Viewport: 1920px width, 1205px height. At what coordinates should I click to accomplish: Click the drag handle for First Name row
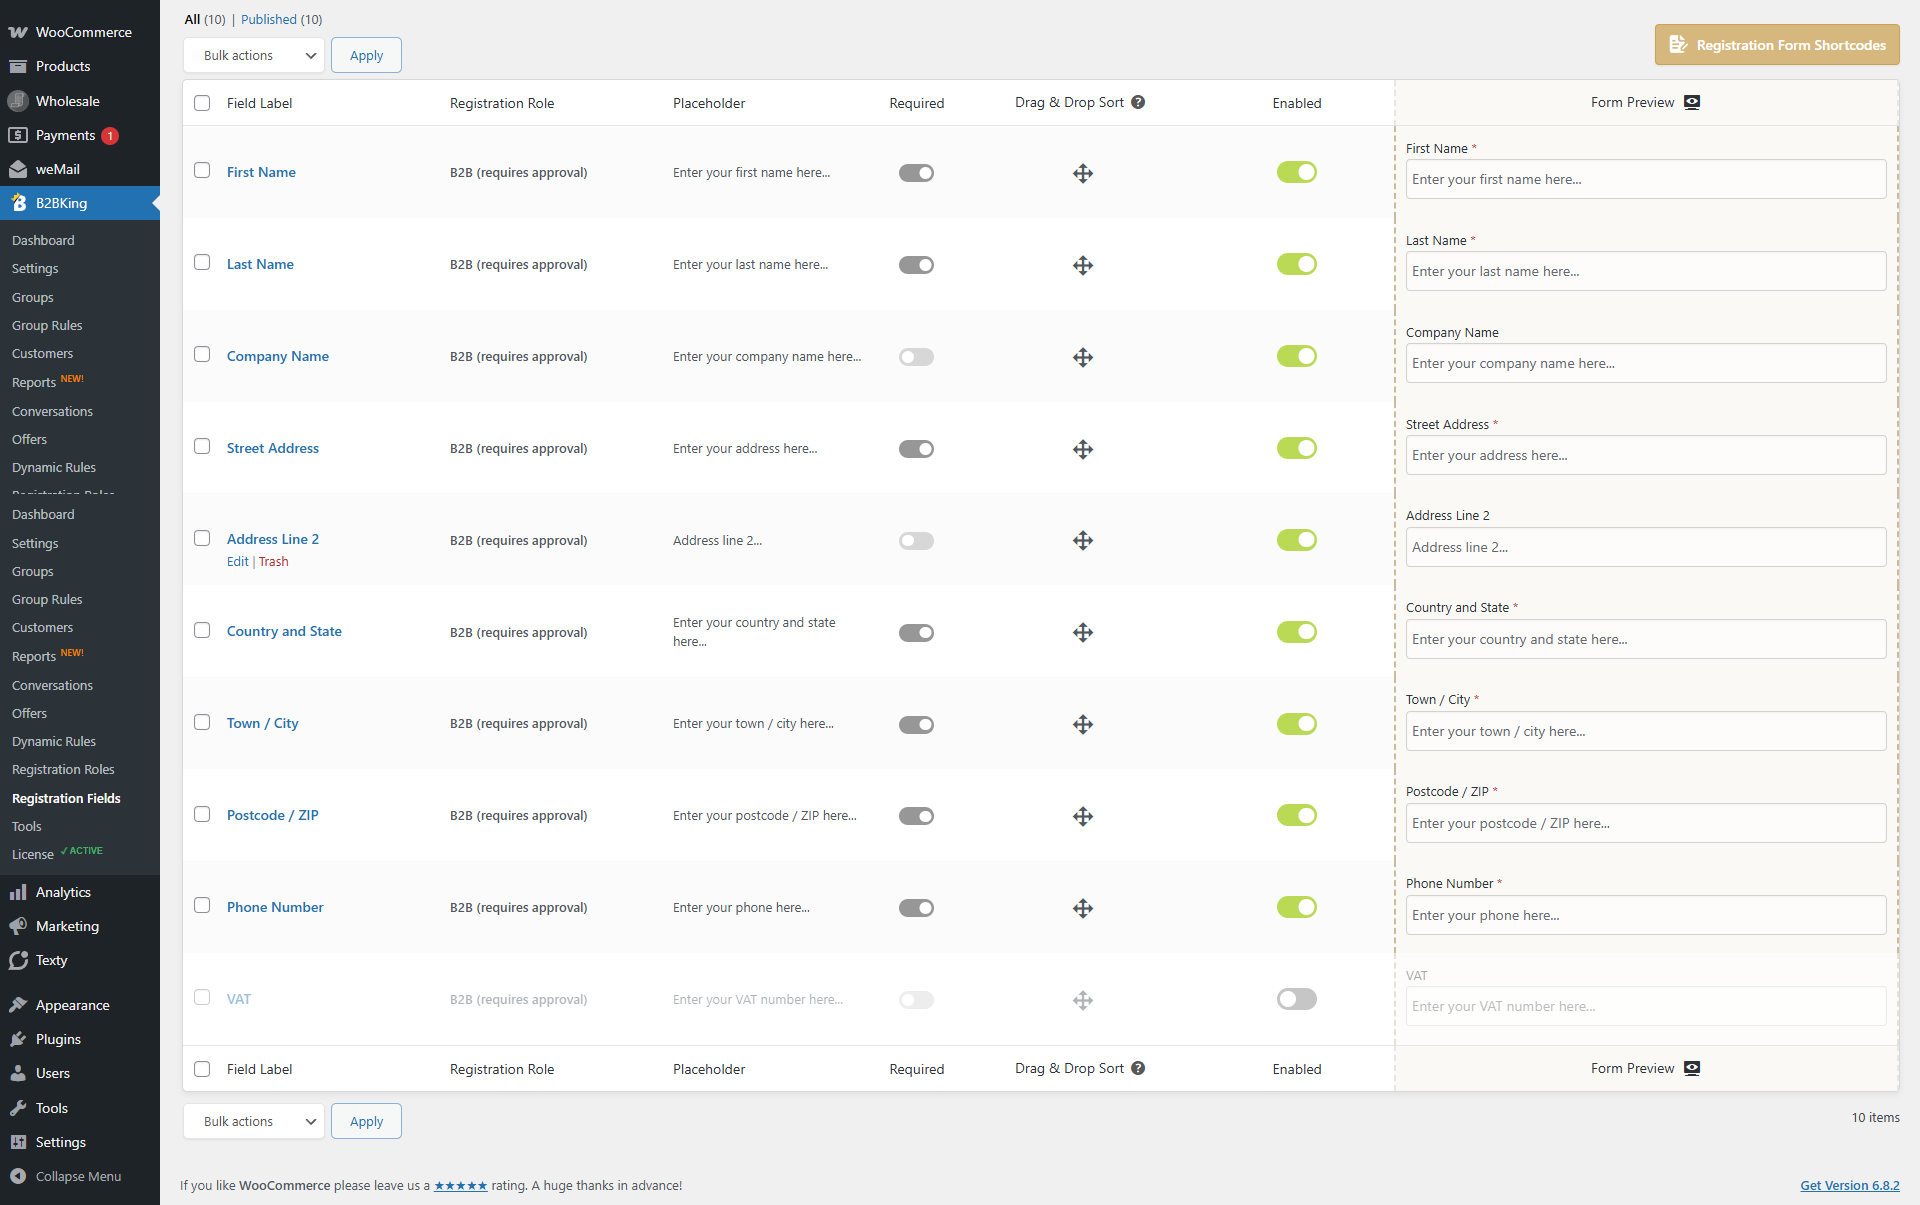[1083, 173]
